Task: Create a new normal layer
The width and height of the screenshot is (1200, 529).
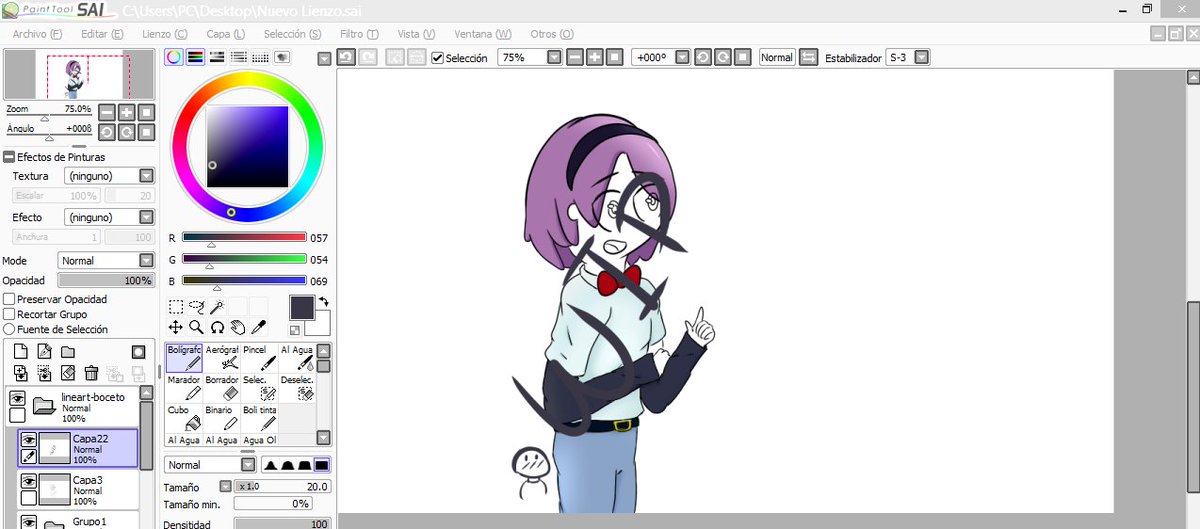Action: pyautogui.click(x=20, y=352)
